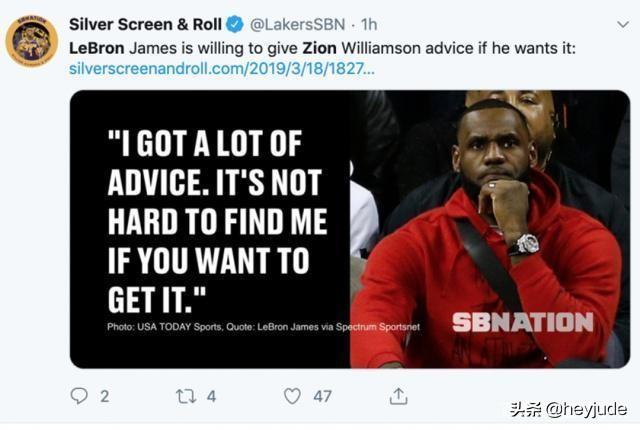This screenshot has height=430, width=640.
Task: Click the share upload icon
Action: point(398,396)
